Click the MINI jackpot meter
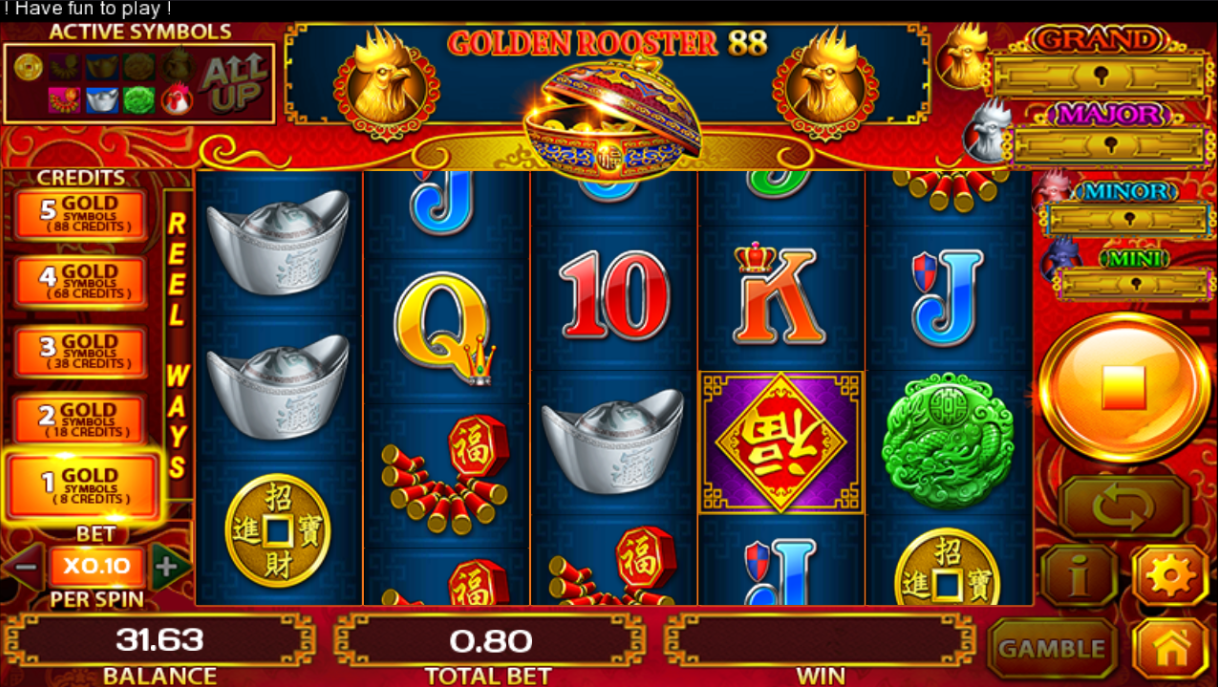Screen dimensions: 1218x687 (1135, 284)
